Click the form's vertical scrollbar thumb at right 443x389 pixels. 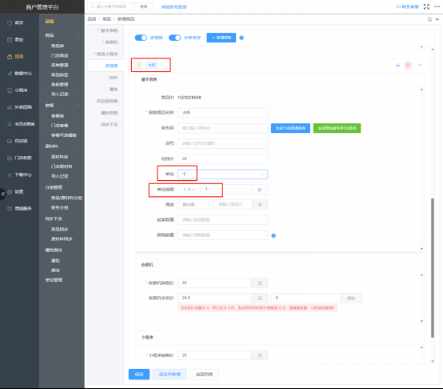click(432, 268)
